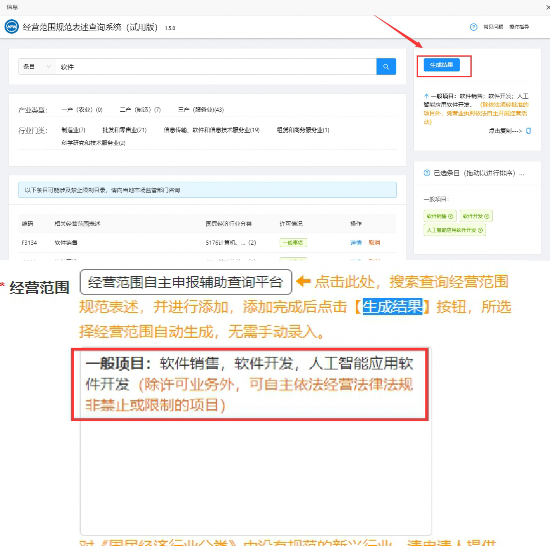550x546 pixels.
Task: Remove the 软件销售 tag via its x icon
Action: [450, 216]
